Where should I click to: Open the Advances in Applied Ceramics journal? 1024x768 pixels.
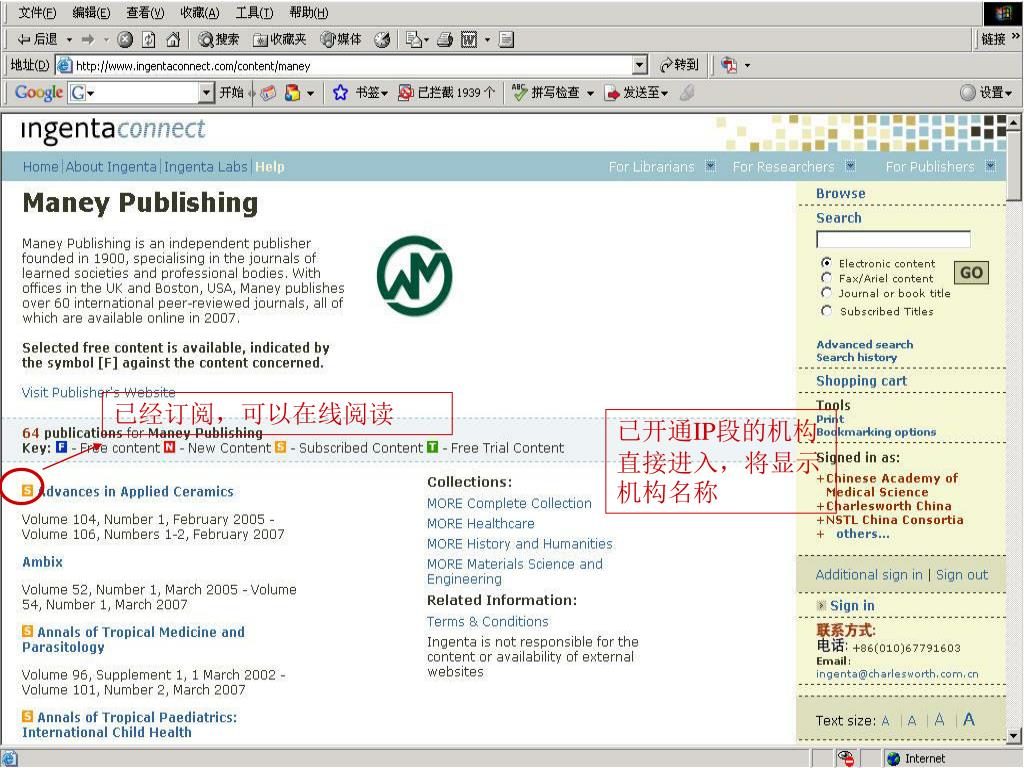135,491
